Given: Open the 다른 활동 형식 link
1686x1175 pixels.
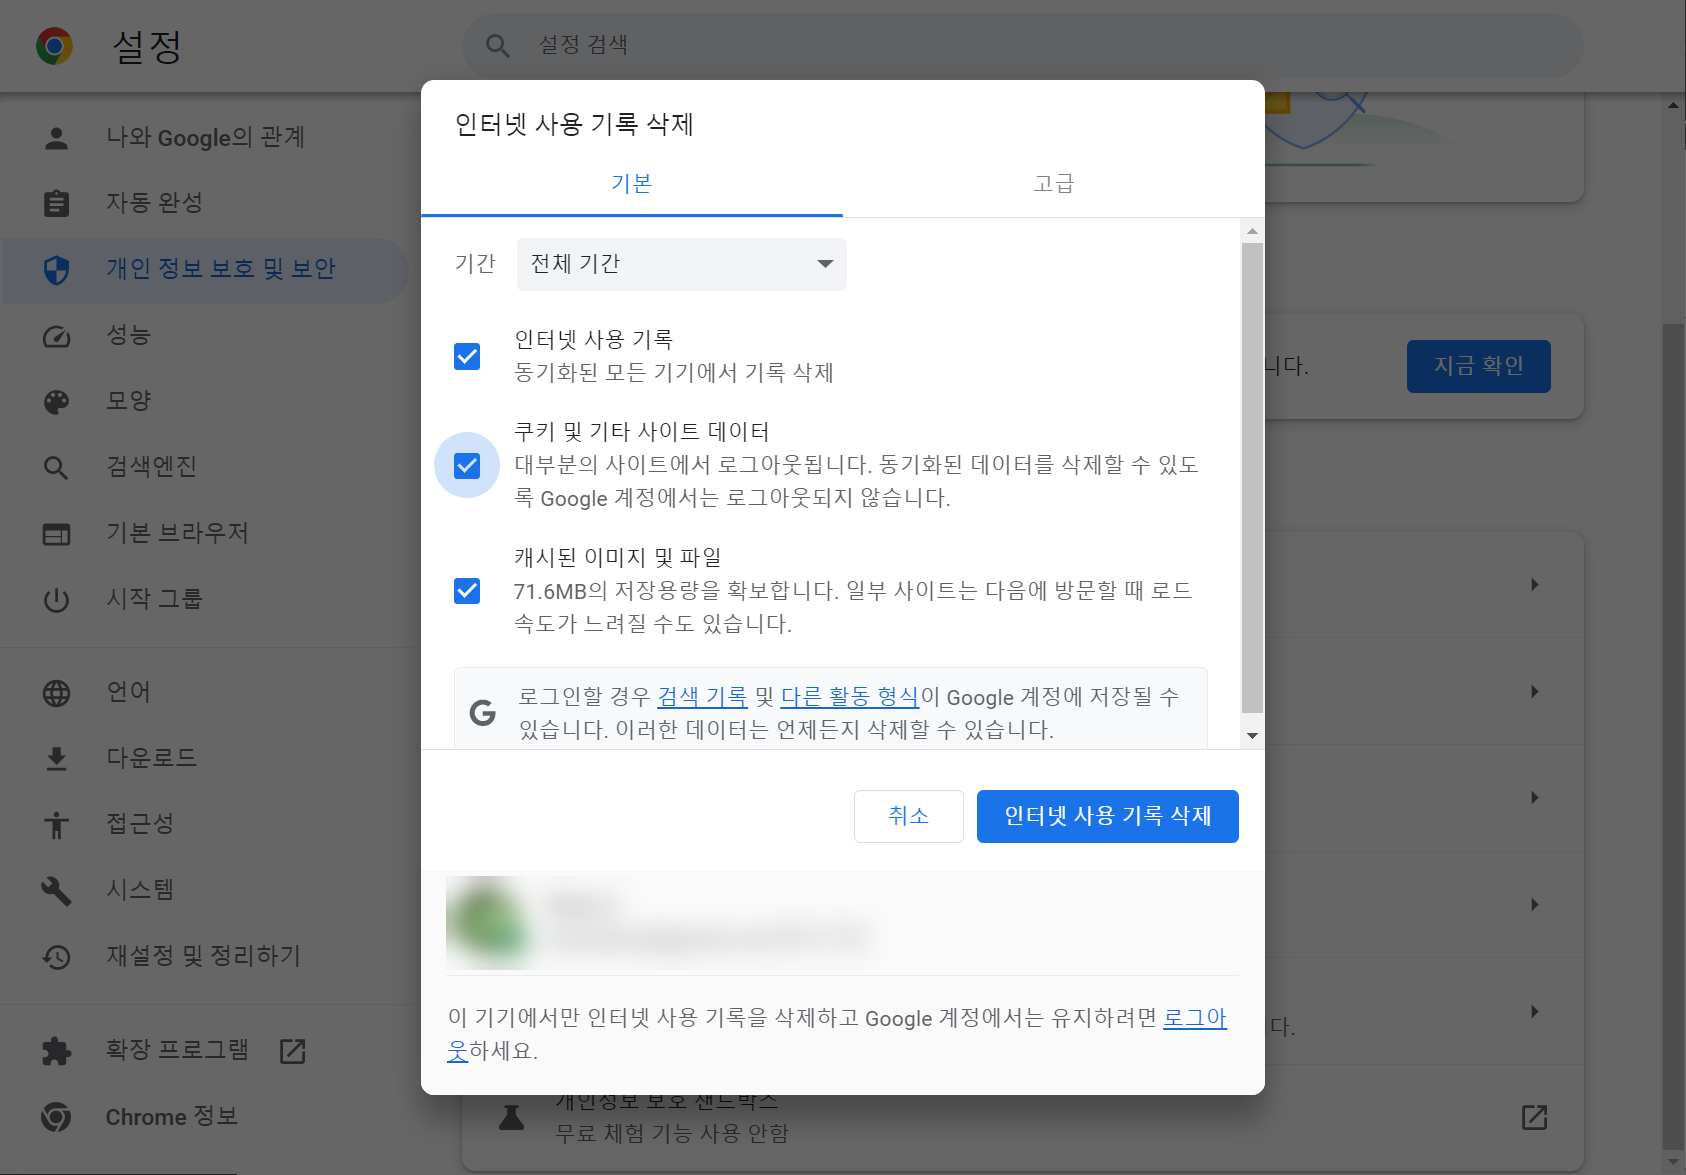Looking at the screenshot, I should [849, 697].
